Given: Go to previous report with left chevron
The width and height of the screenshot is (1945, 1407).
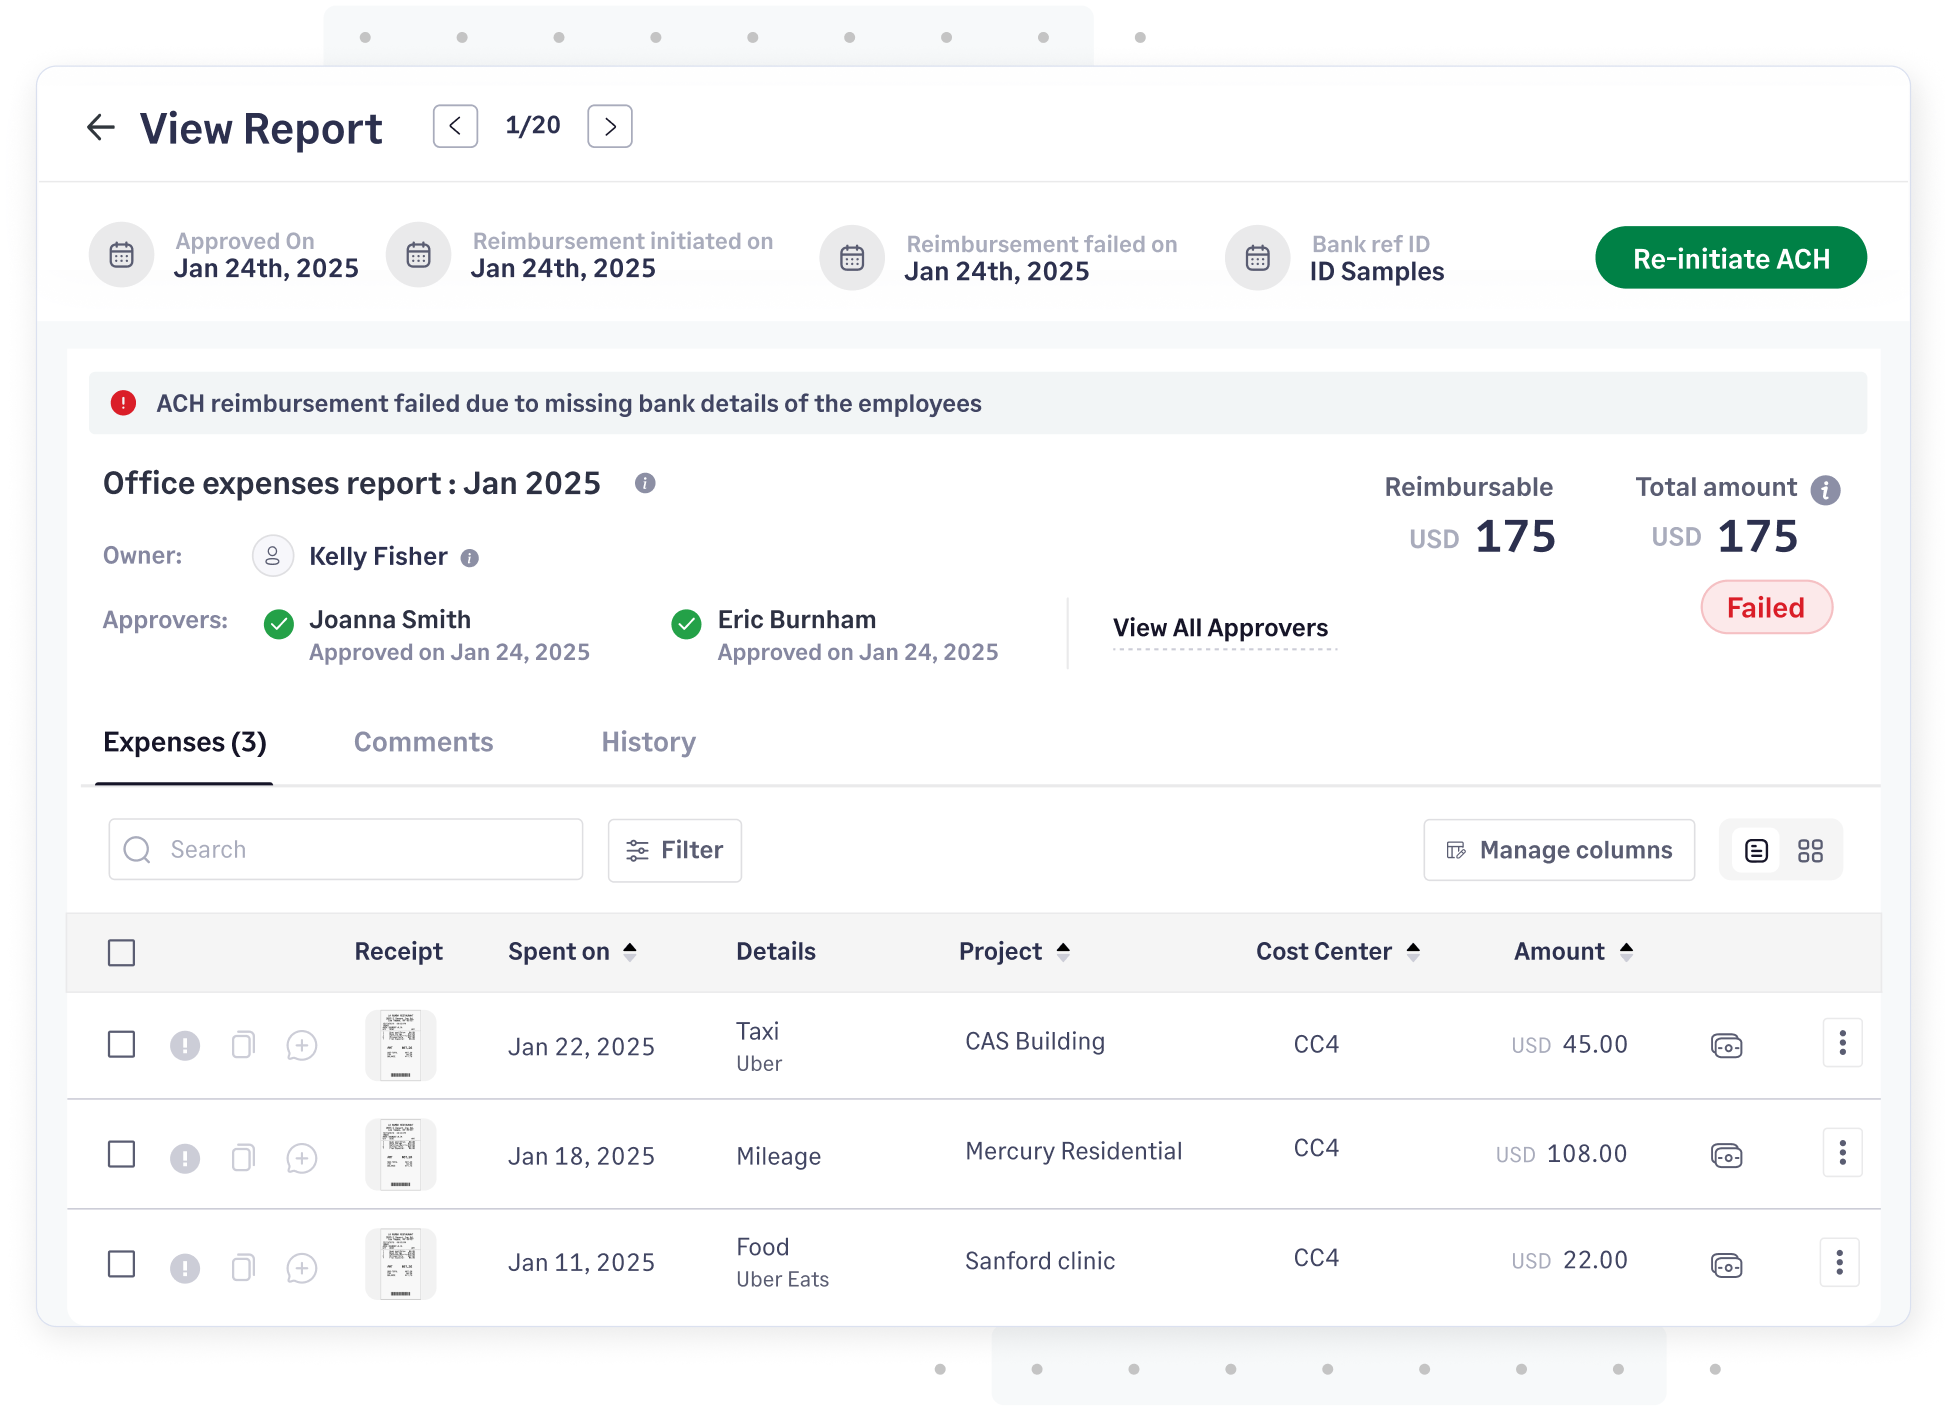Looking at the screenshot, I should 455,127.
